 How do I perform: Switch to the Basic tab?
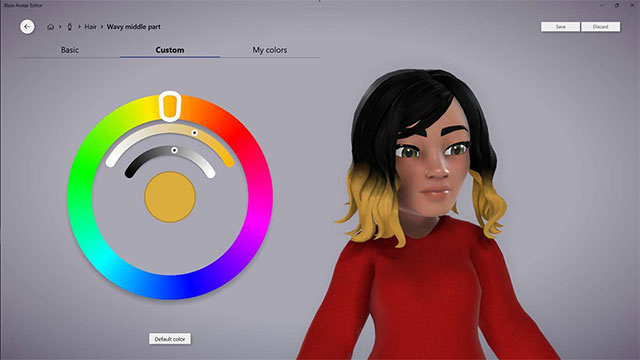(70, 50)
